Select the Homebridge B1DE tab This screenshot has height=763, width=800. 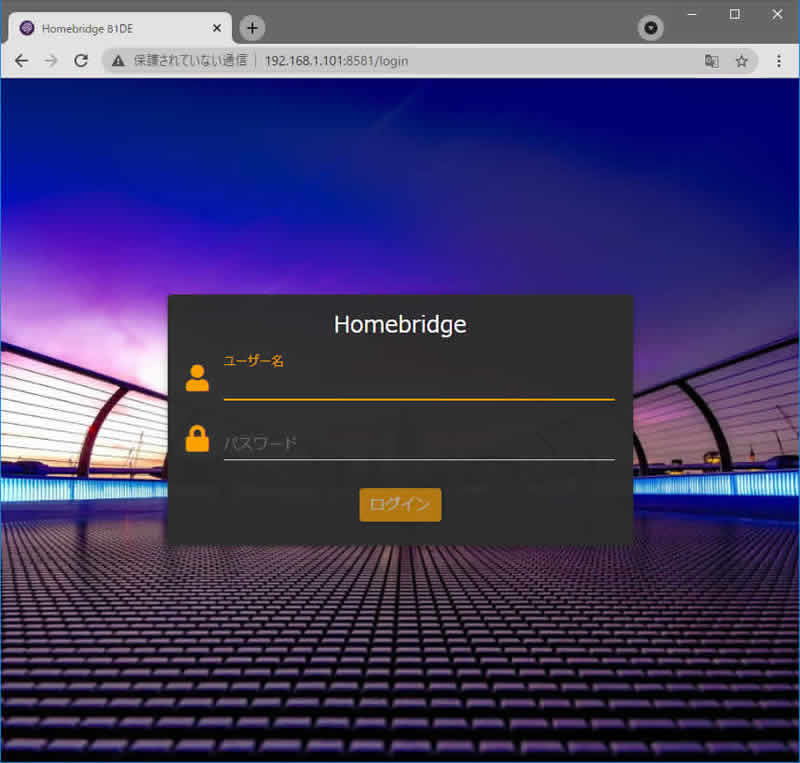(120, 29)
